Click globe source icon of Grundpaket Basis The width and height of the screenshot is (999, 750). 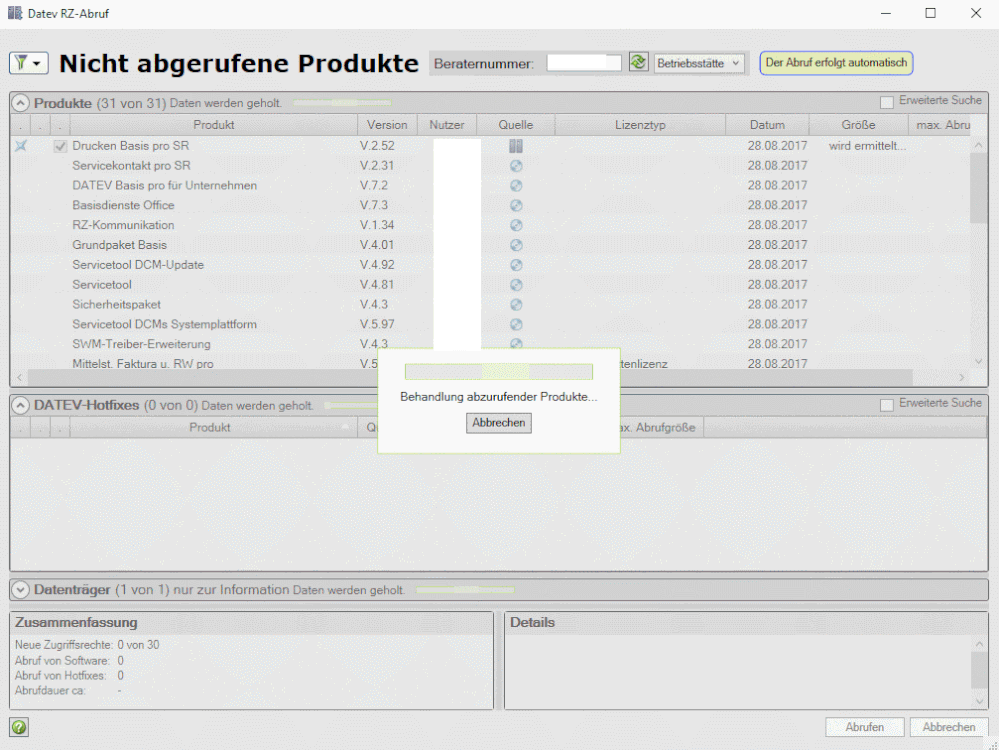(x=516, y=245)
